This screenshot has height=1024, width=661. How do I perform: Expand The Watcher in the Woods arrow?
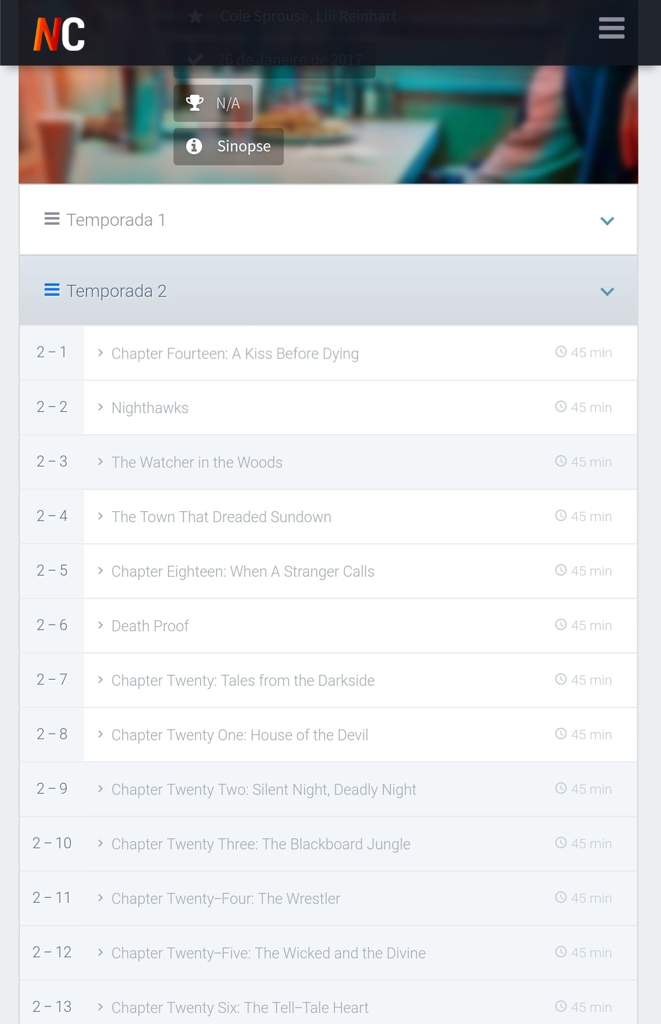click(x=101, y=462)
